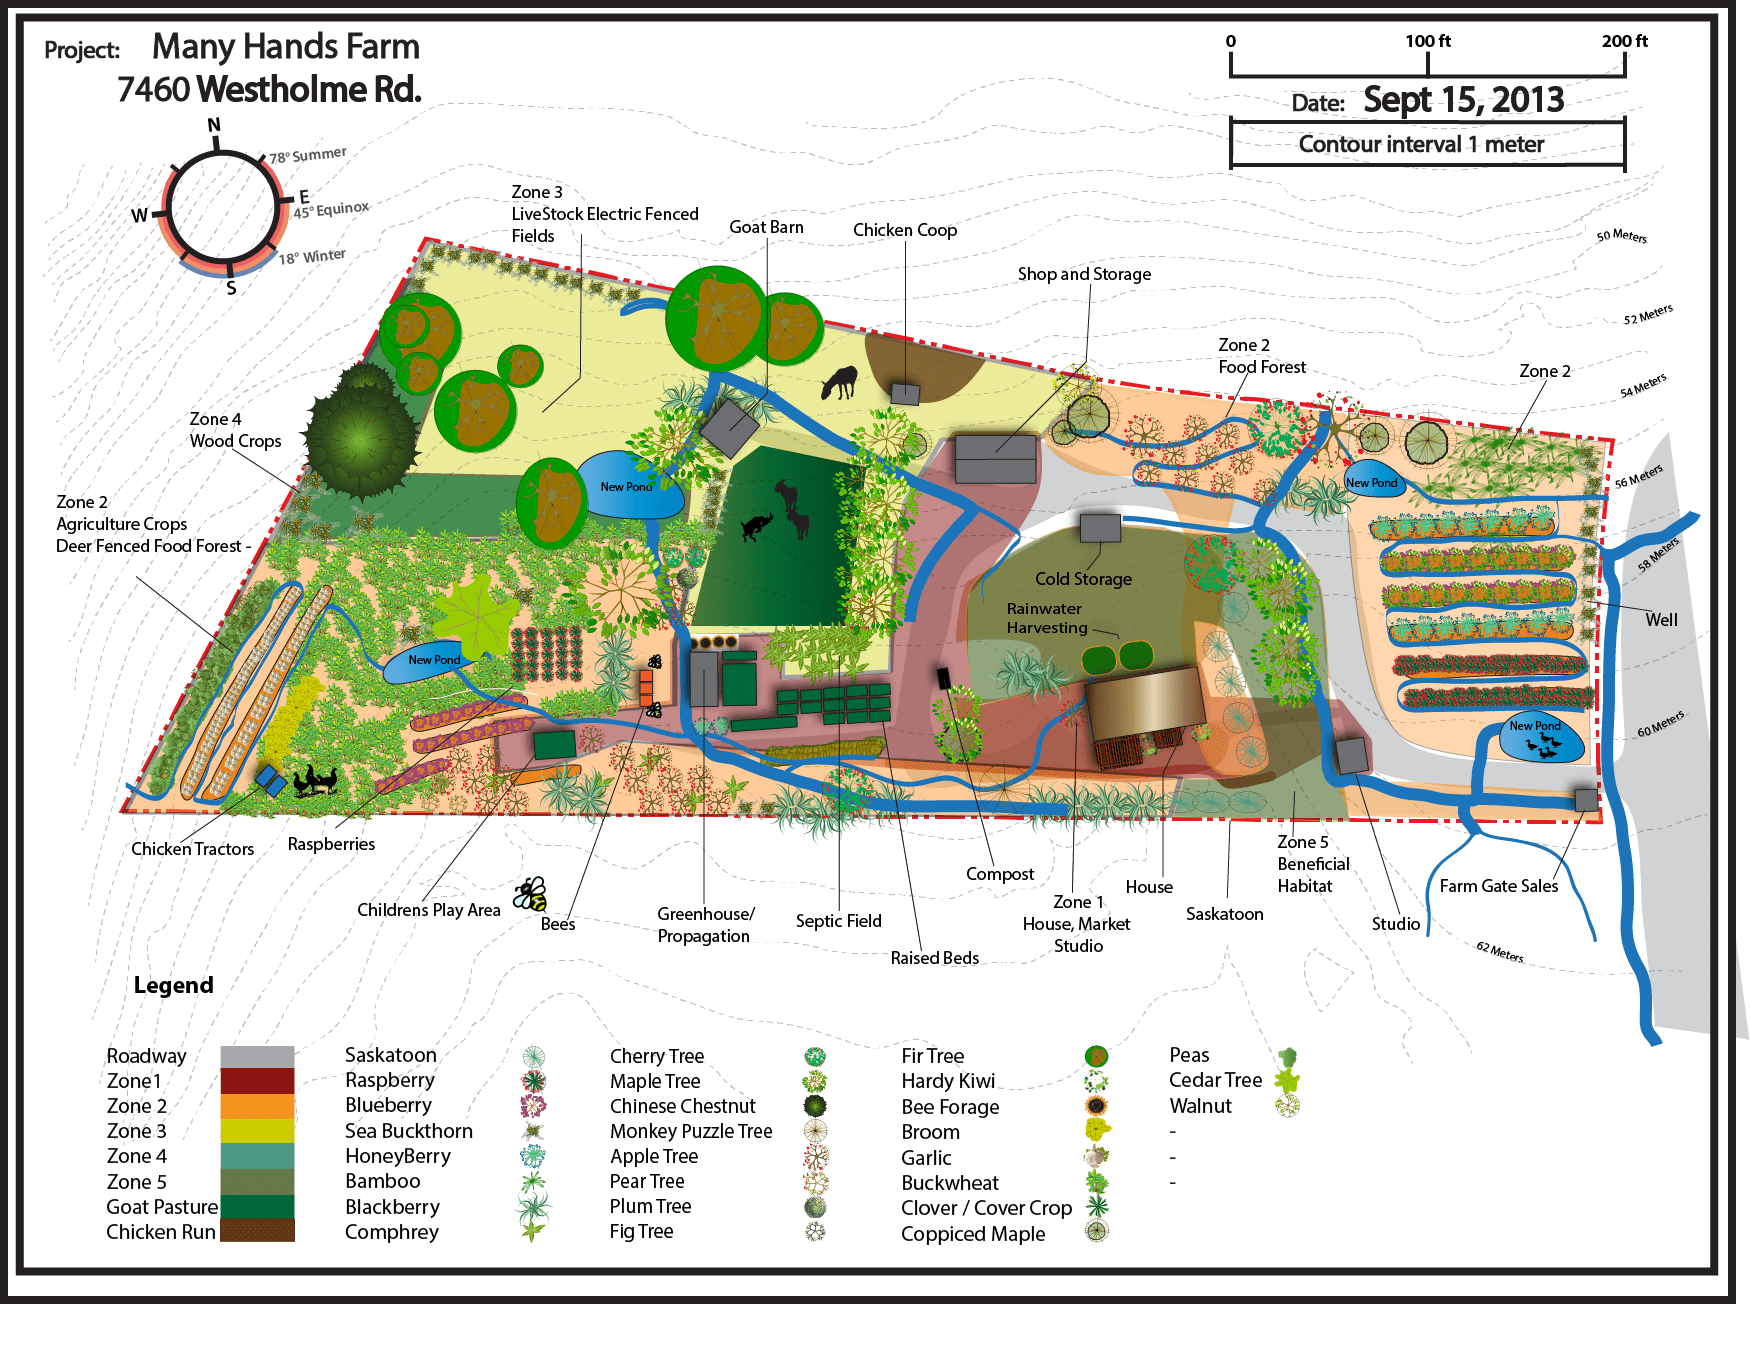Click the Zone 3 yellow swatch
Screen dimensions: 1750x1348
257,1131
